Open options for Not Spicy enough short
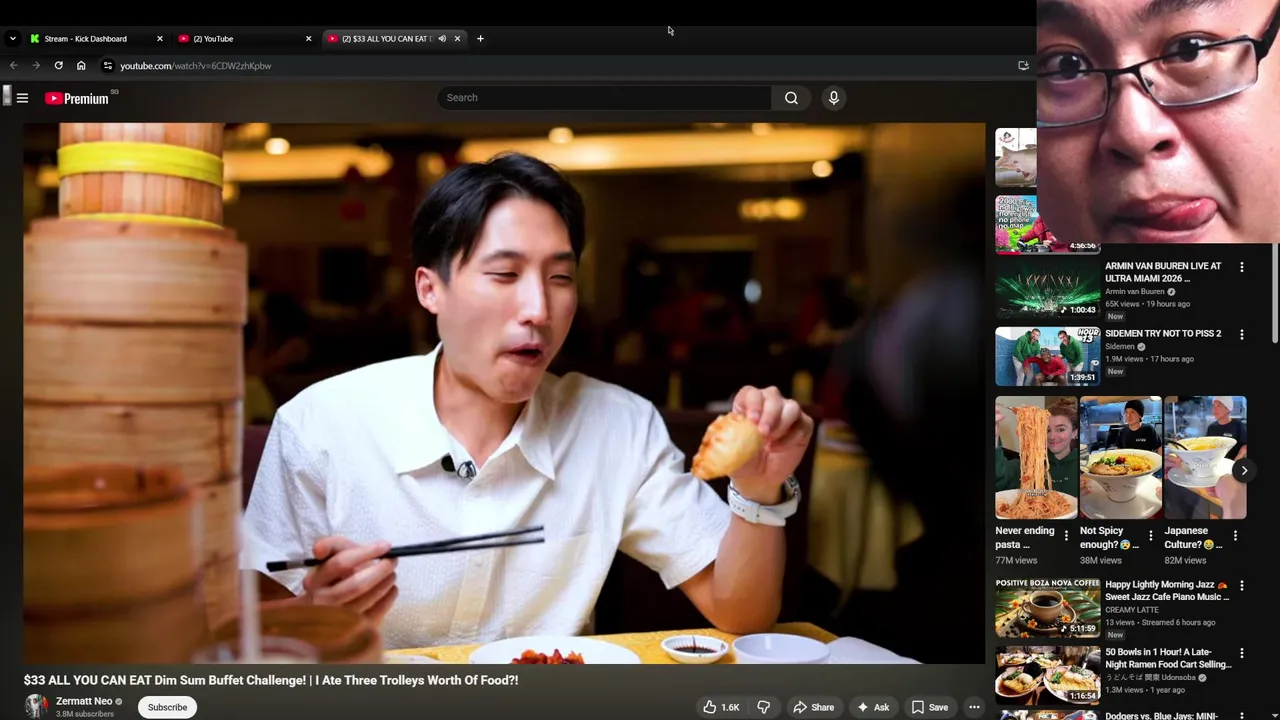This screenshot has height=720, width=1280. point(1150,536)
